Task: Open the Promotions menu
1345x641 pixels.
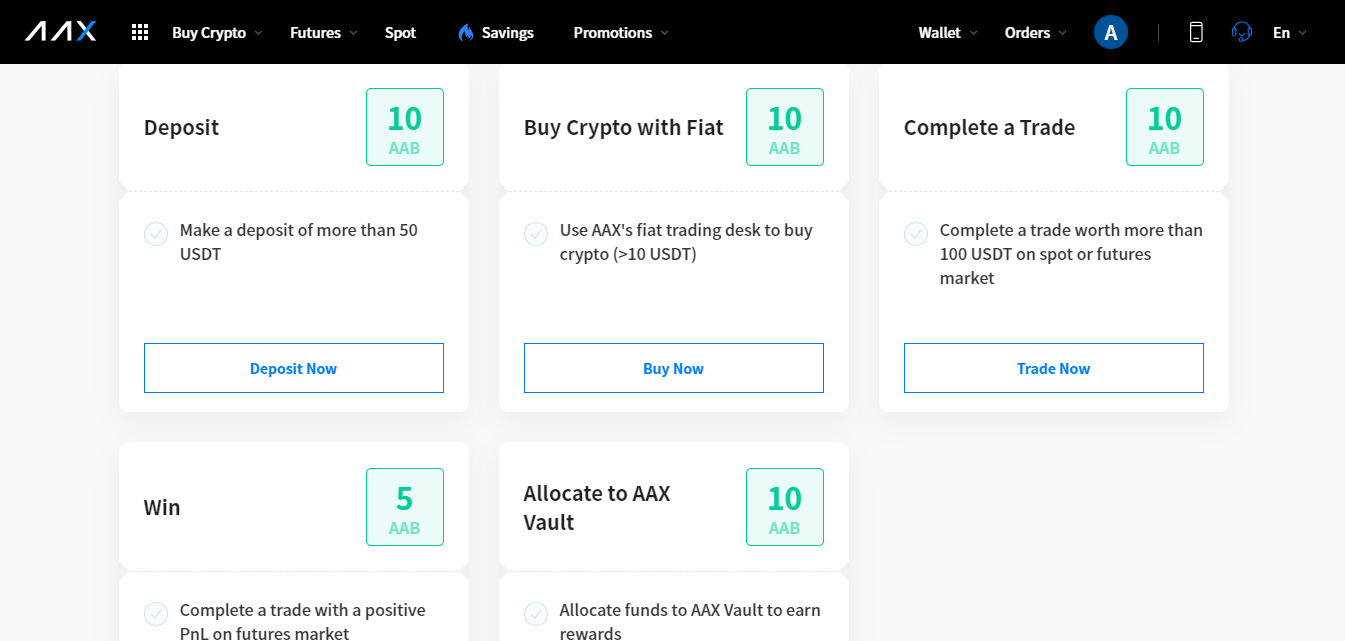Action: click(x=620, y=32)
